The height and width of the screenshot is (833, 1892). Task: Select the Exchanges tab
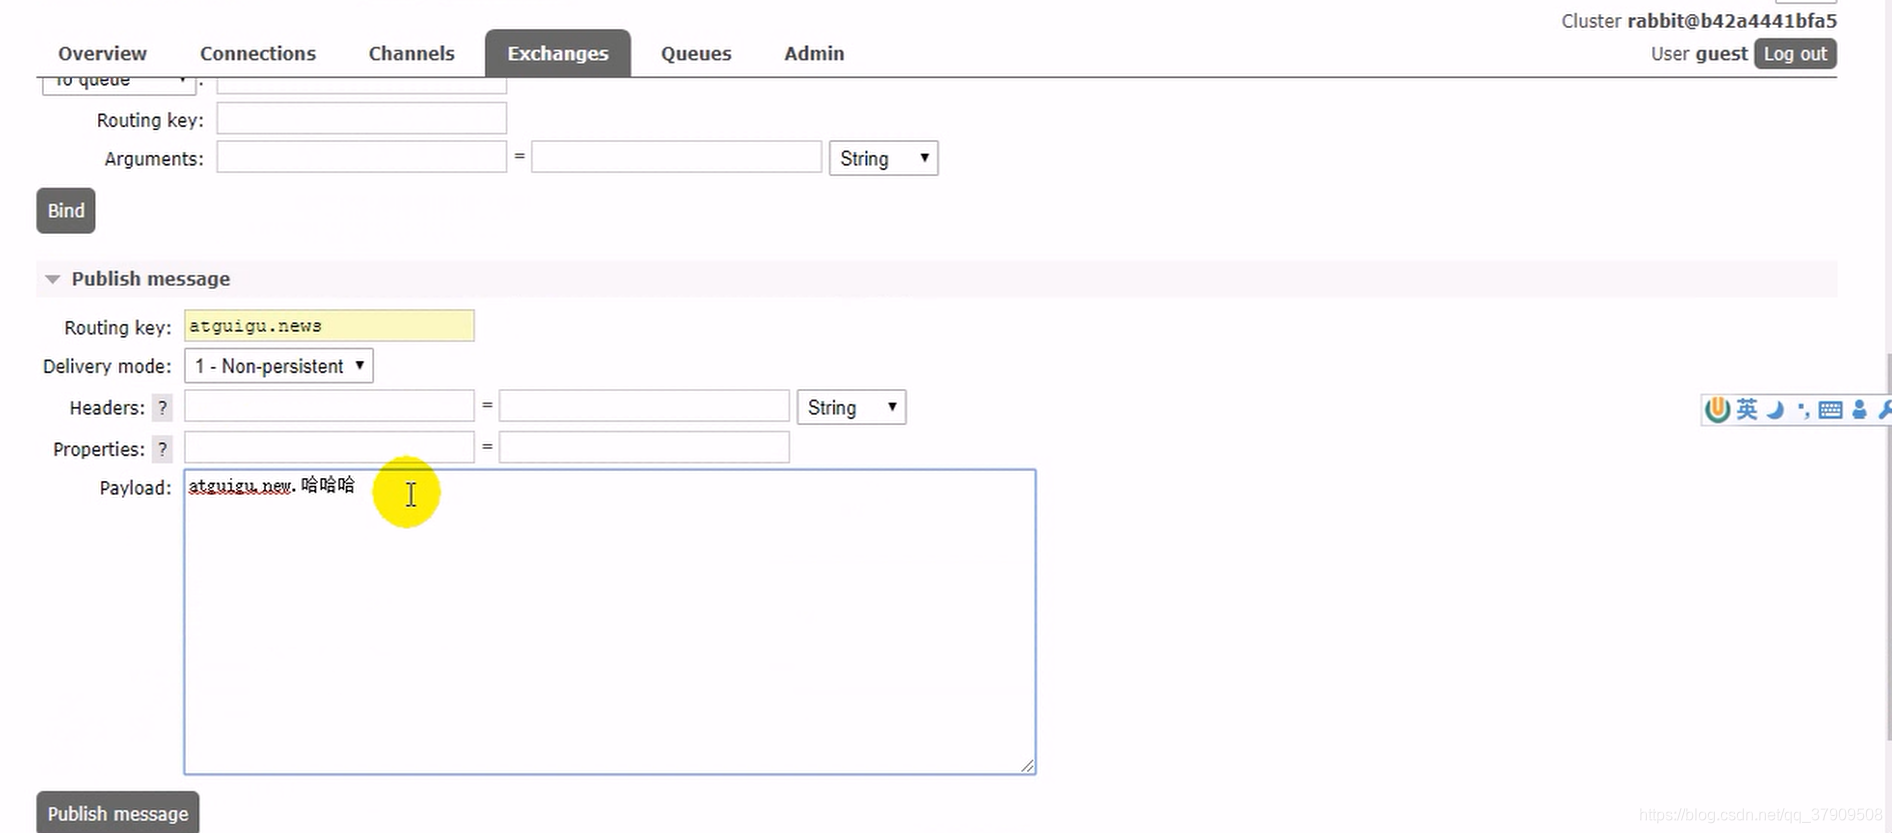[558, 53]
